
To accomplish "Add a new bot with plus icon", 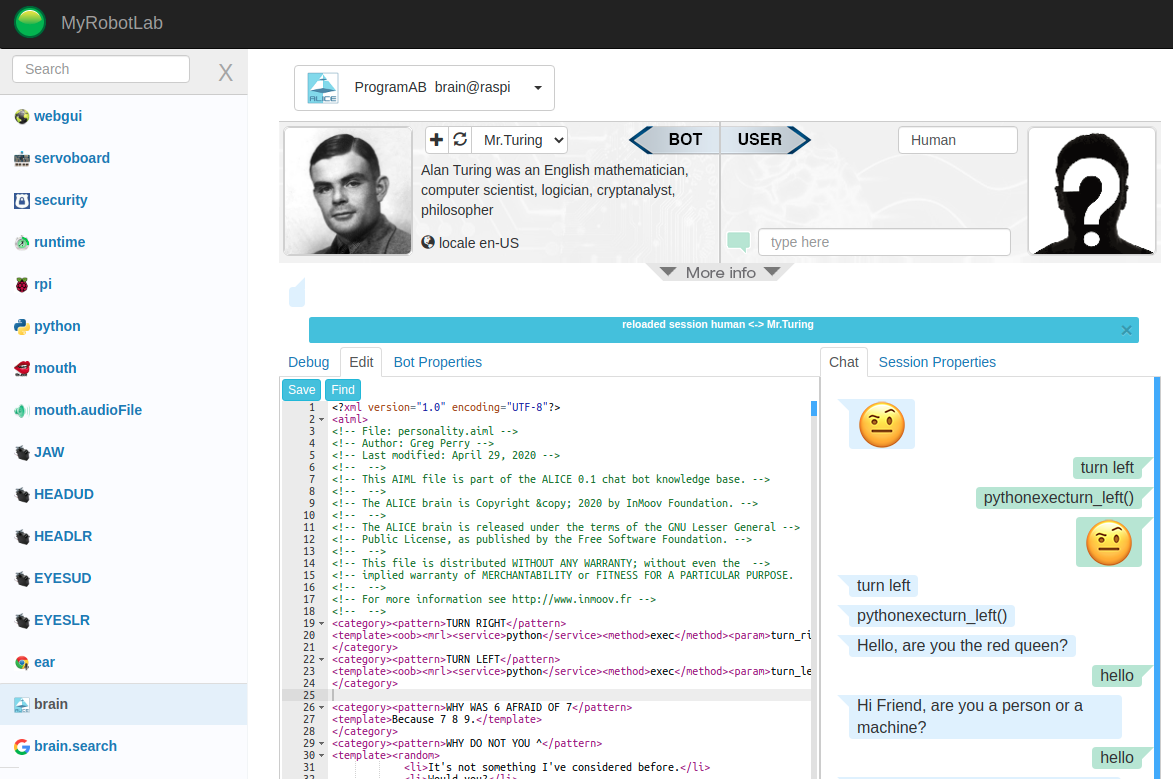I will click(436, 140).
